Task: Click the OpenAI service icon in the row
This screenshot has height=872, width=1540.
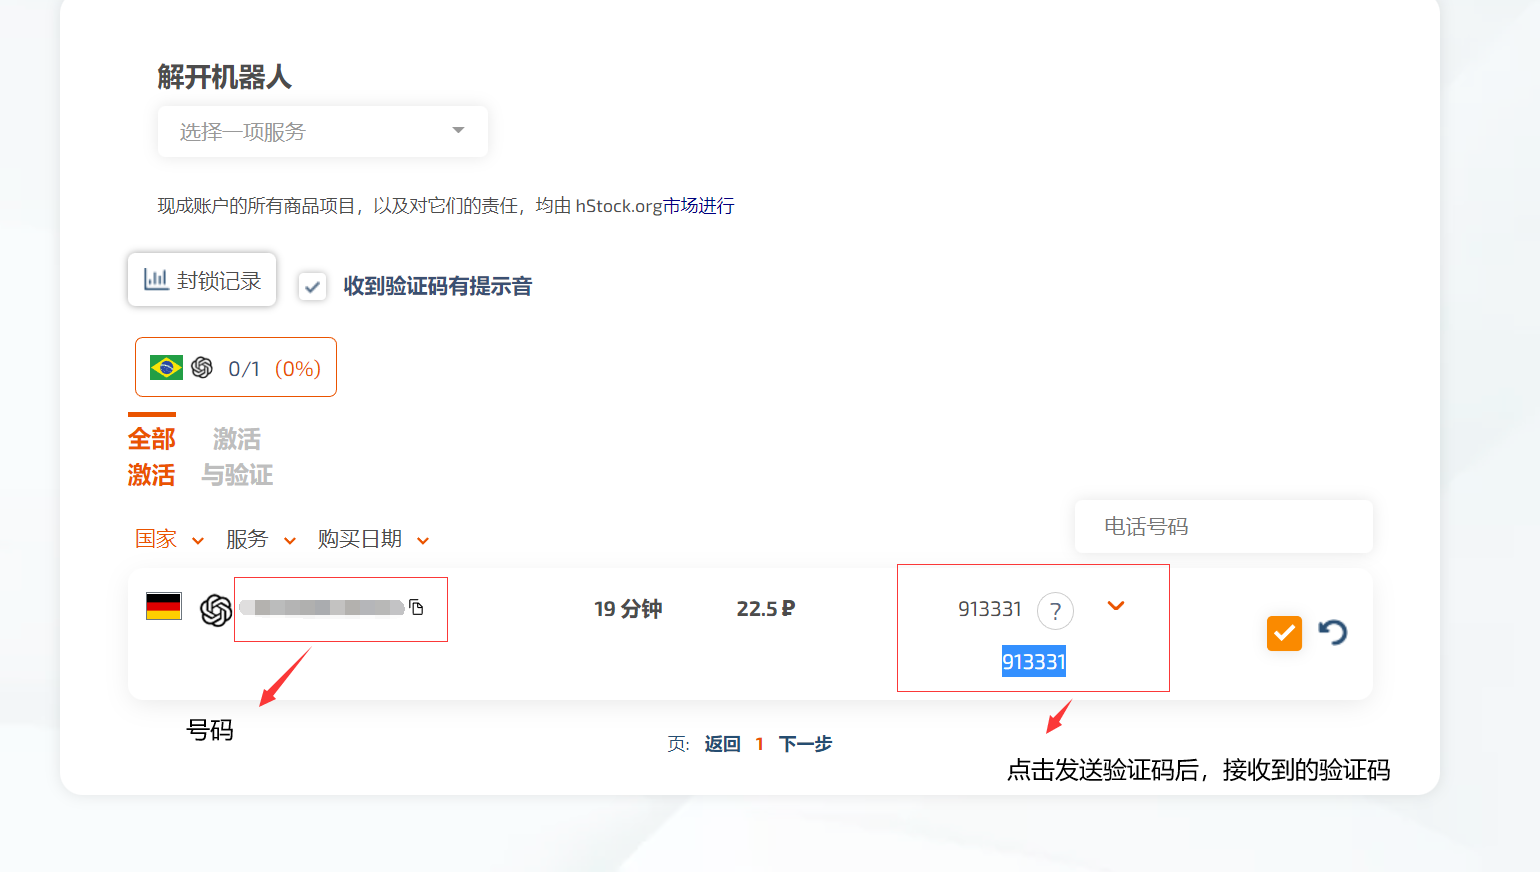Action: [x=216, y=609]
